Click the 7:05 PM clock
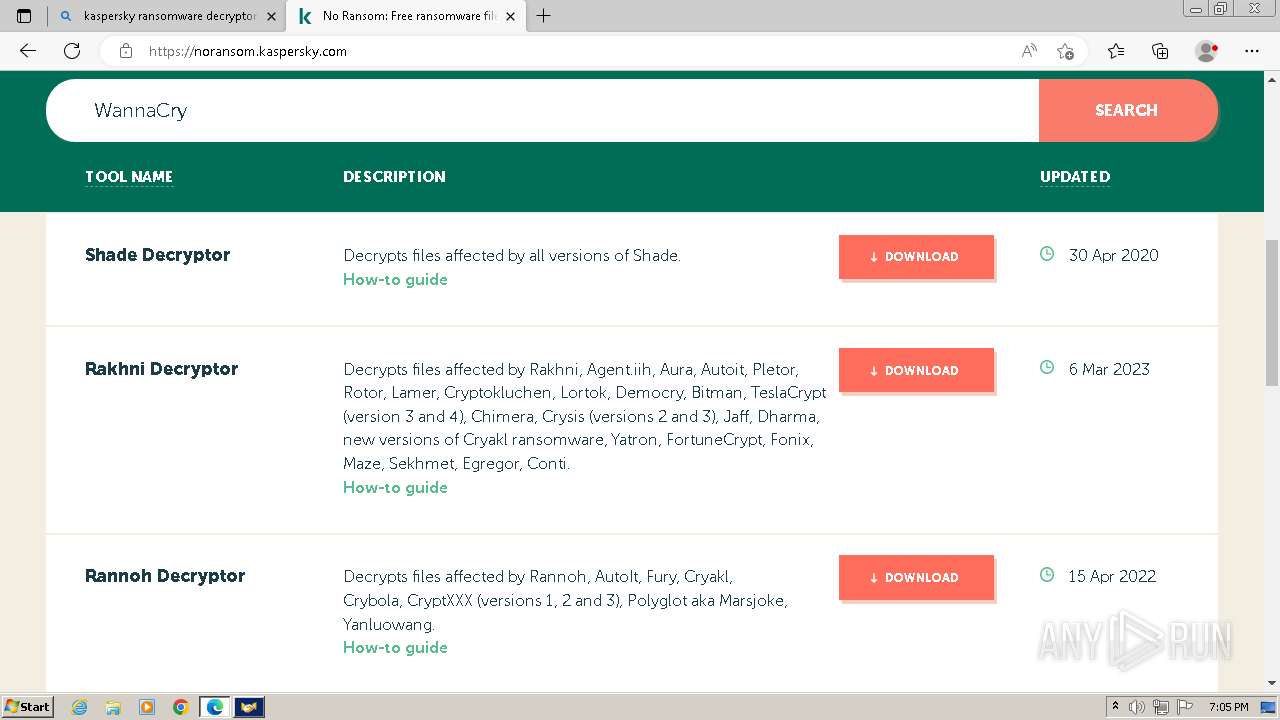The width and height of the screenshot is (1280, 720). [1228, 707]
